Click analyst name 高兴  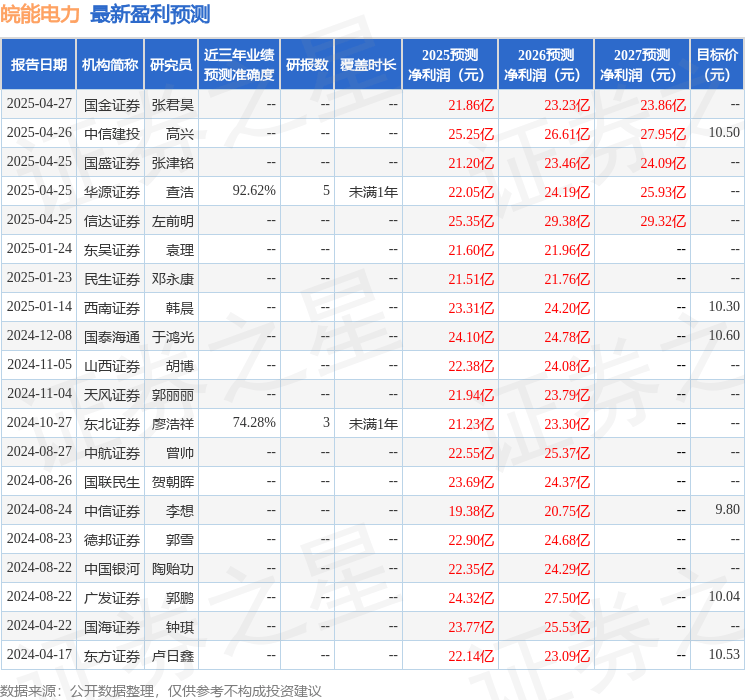click(180, 134)
